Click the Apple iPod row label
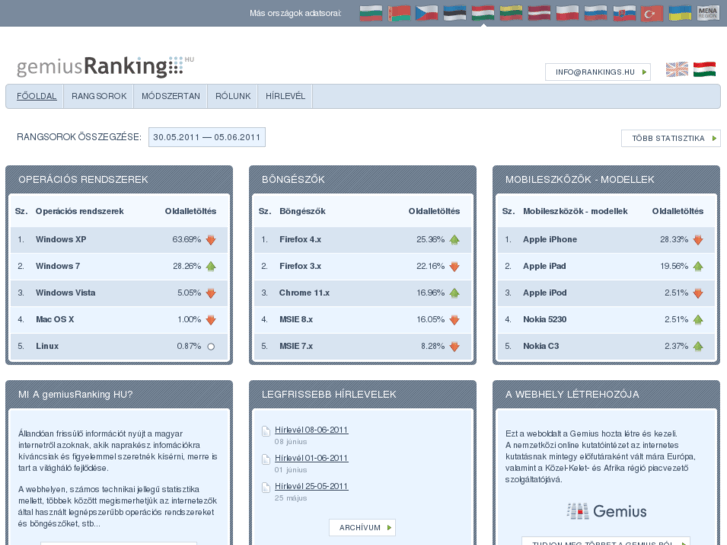Image resolution: width=727 pixels, height=545 pixels. [x=545, y=293]
